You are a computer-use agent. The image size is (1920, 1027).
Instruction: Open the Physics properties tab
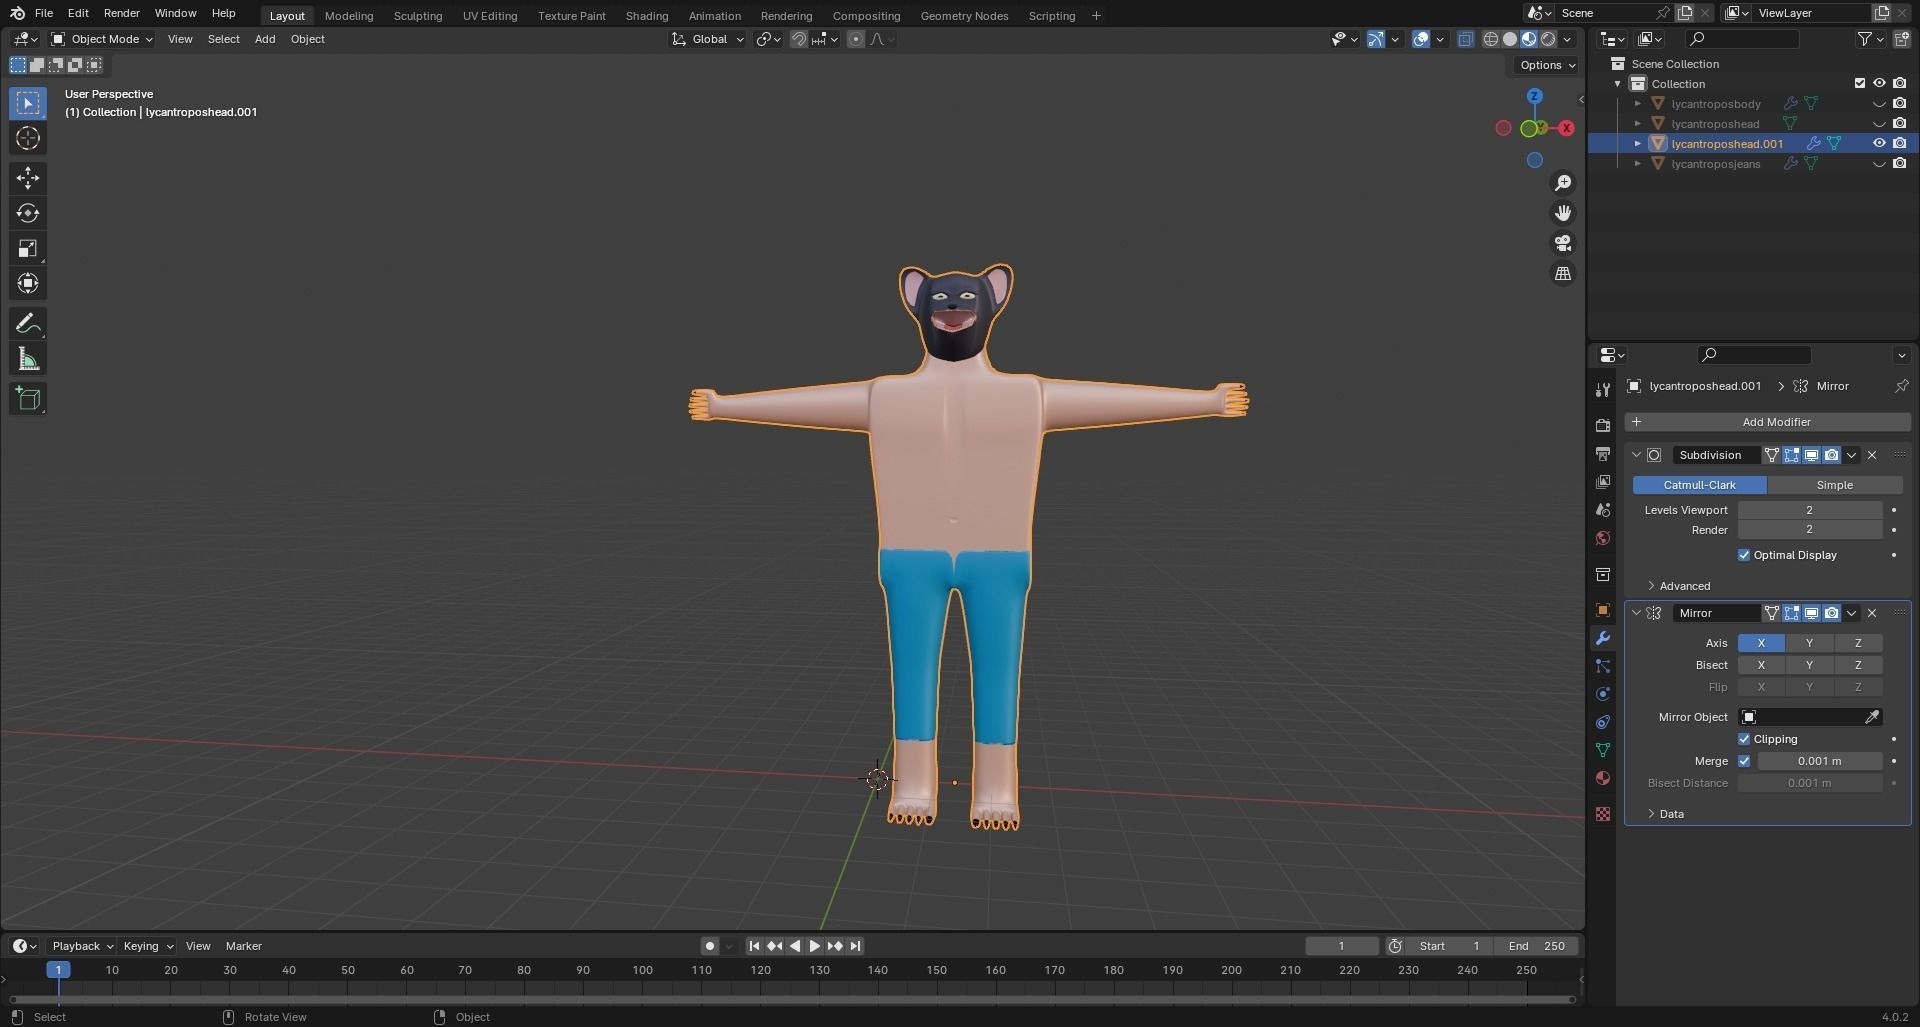pyautogui.click(x=1603, y=694)
